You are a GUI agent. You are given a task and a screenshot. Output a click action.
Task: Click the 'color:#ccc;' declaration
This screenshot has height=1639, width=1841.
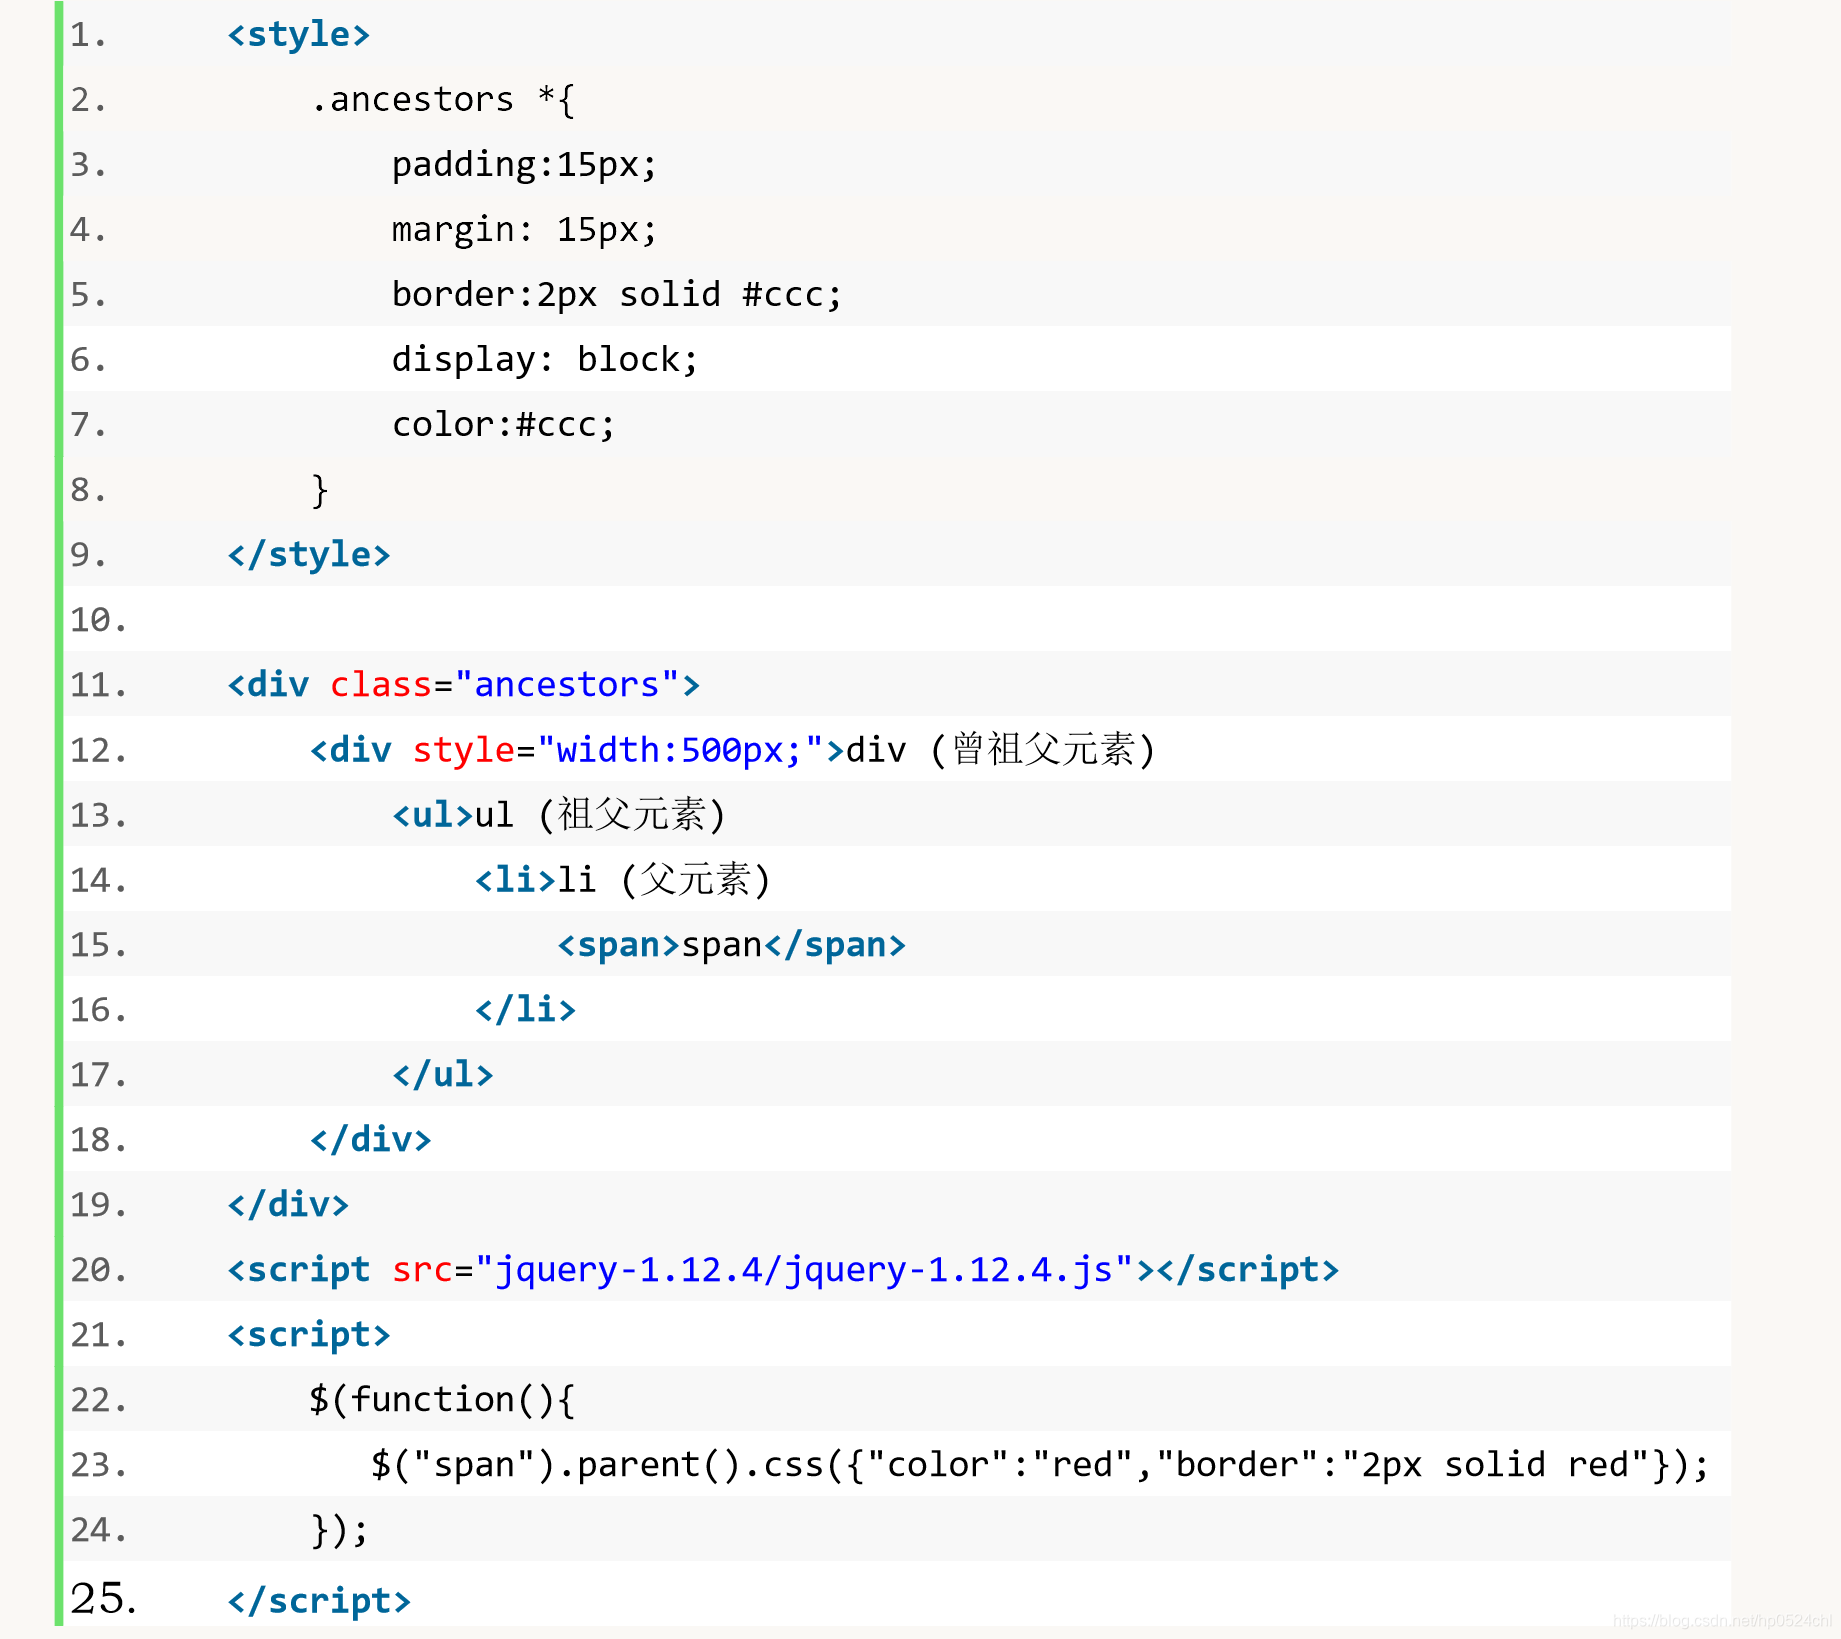[503, 425]
